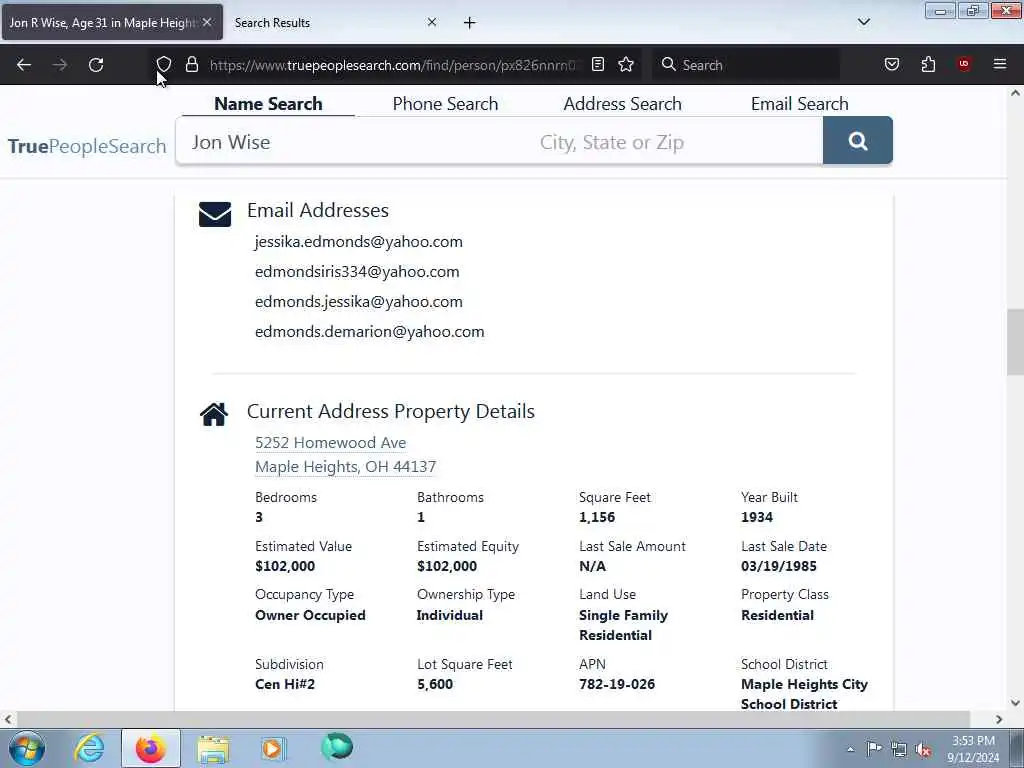Click the Email Addresses heading
1024x768 pixels.
[x=317, y=210]
